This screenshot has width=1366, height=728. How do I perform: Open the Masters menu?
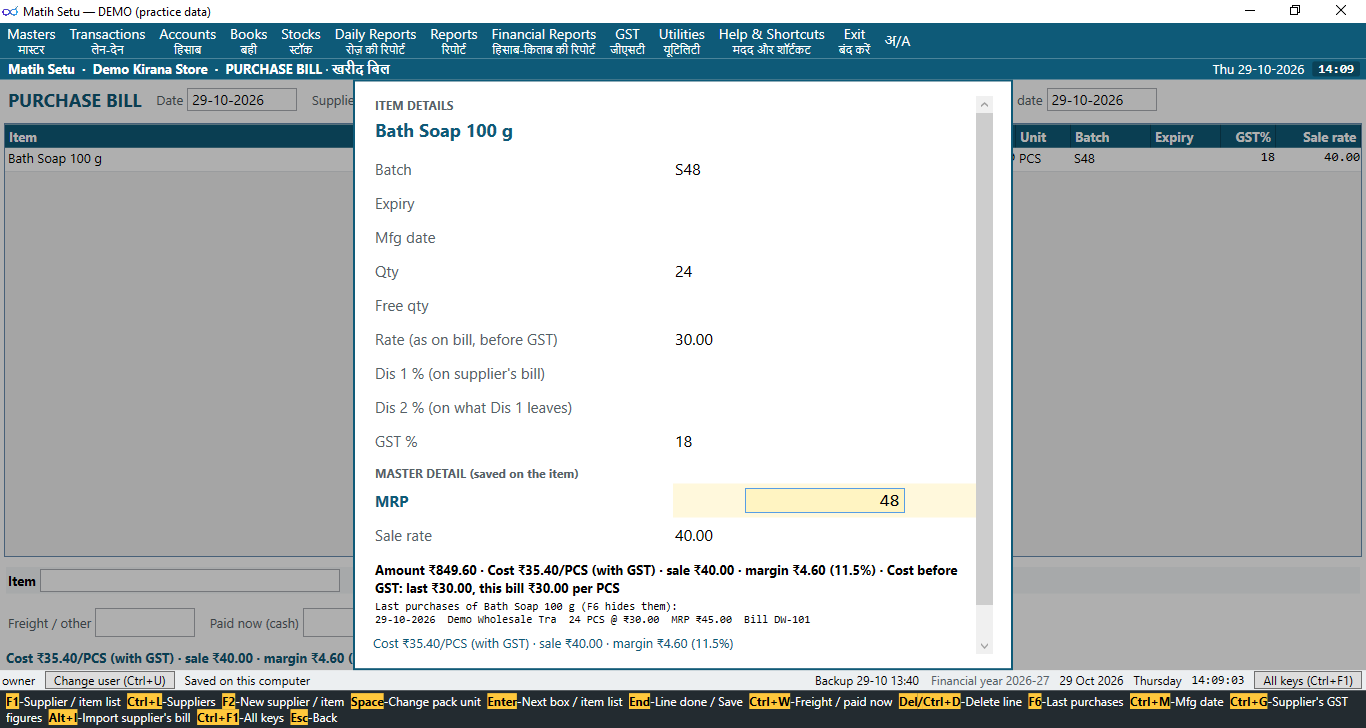point(31,41)
